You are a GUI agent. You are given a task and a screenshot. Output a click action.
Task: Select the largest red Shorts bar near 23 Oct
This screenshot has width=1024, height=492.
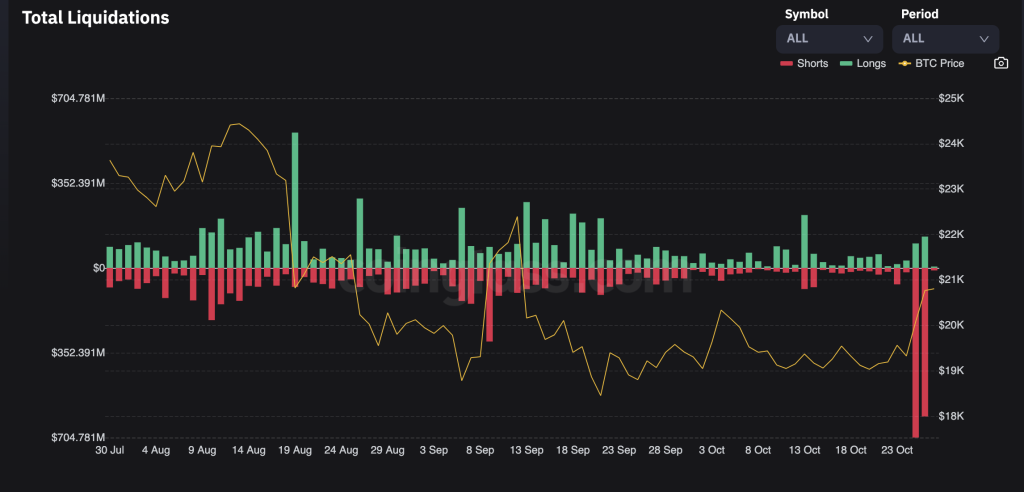(916, 352)
